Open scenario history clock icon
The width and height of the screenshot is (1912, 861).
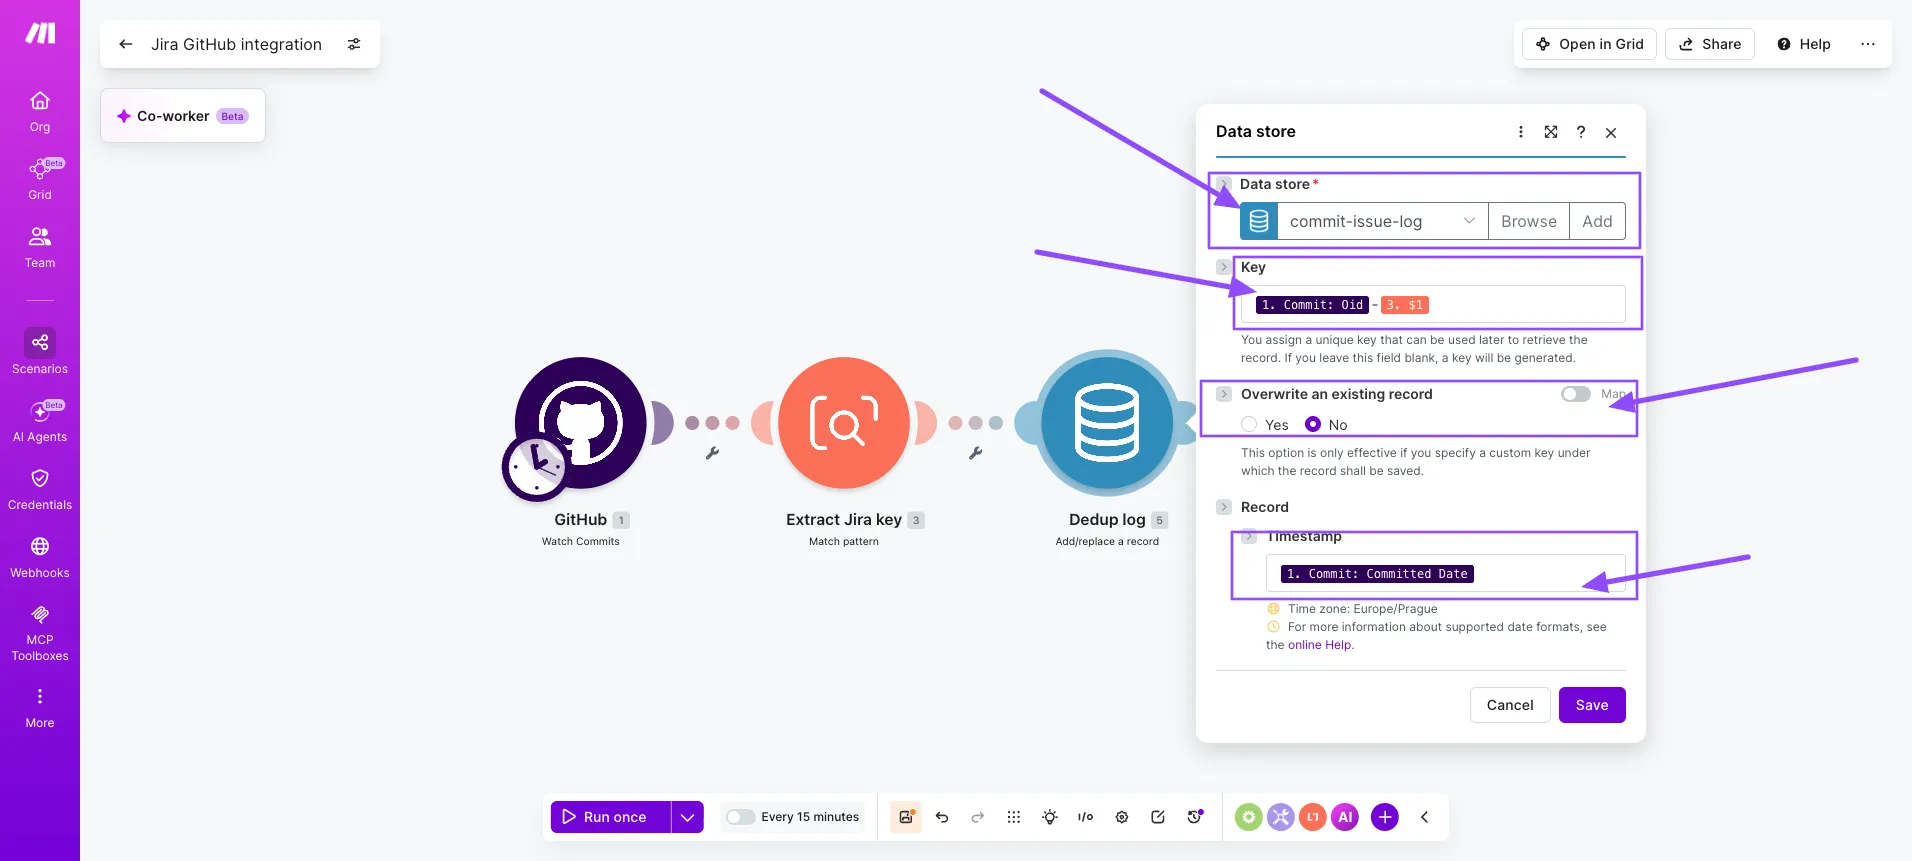pos(1195,817)
